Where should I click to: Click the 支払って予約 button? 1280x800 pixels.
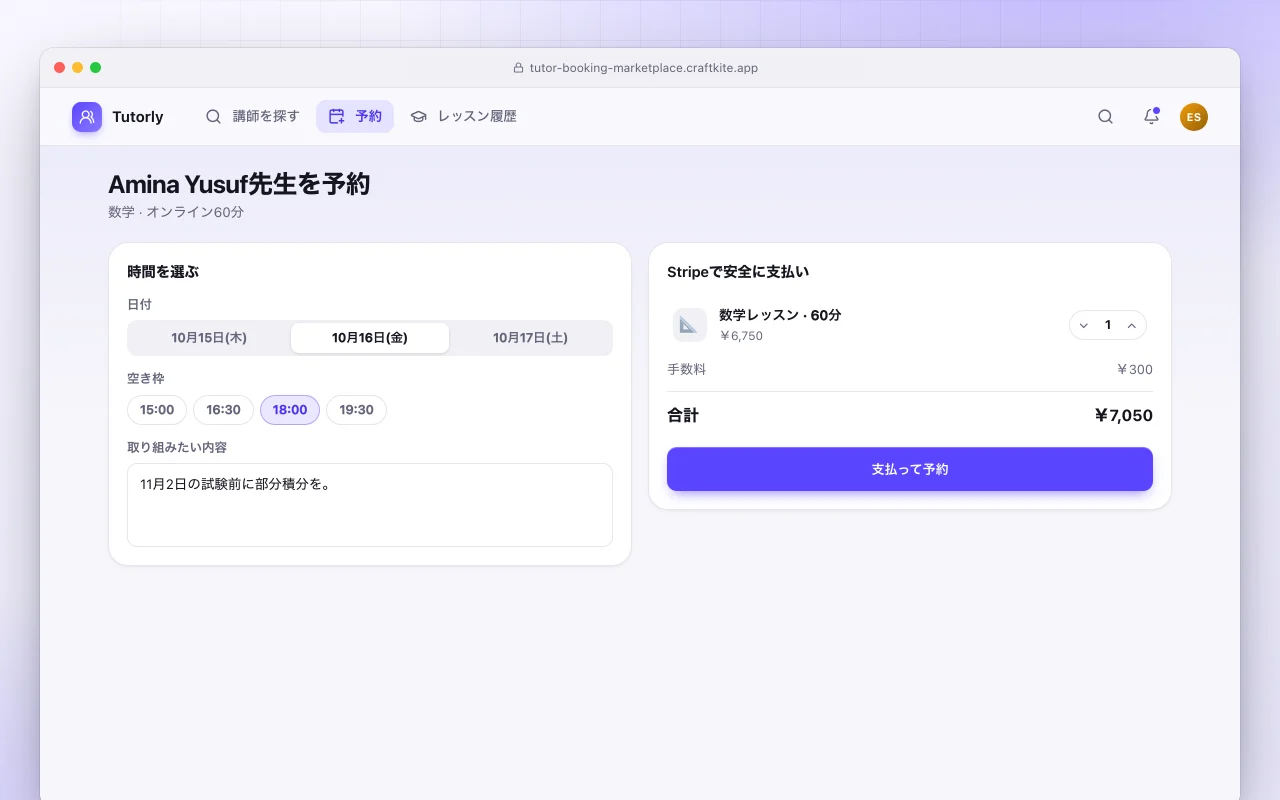point(910,469)
